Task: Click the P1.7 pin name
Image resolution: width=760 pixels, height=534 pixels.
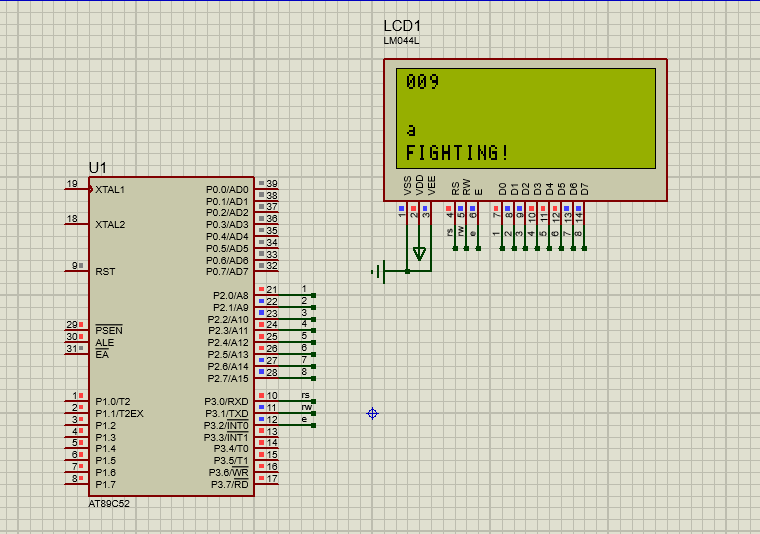Action: click(x=106, y=485)
